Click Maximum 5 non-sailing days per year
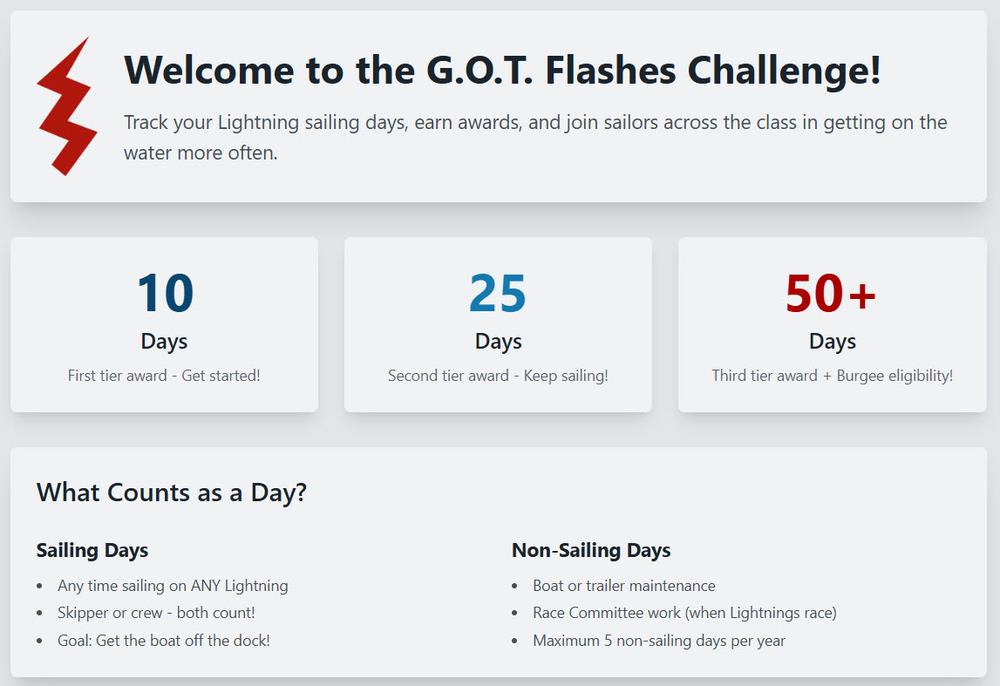The image size is (1000, 686). 659,641
